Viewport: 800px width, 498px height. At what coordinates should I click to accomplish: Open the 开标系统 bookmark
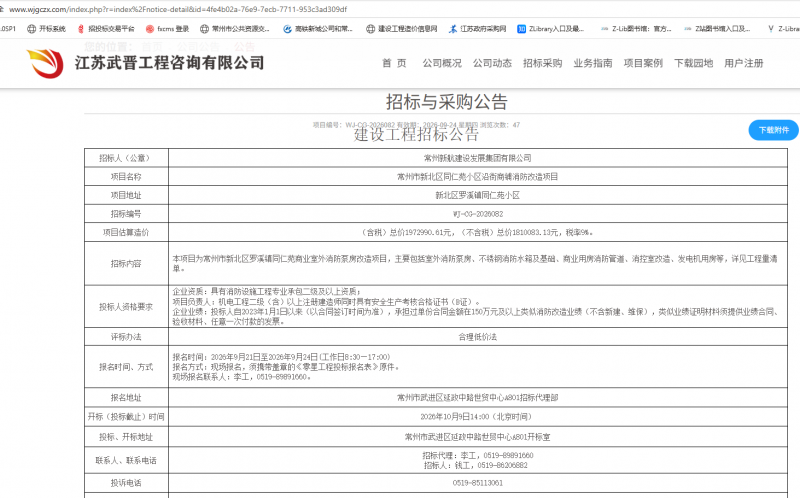[x=46, y=29]
